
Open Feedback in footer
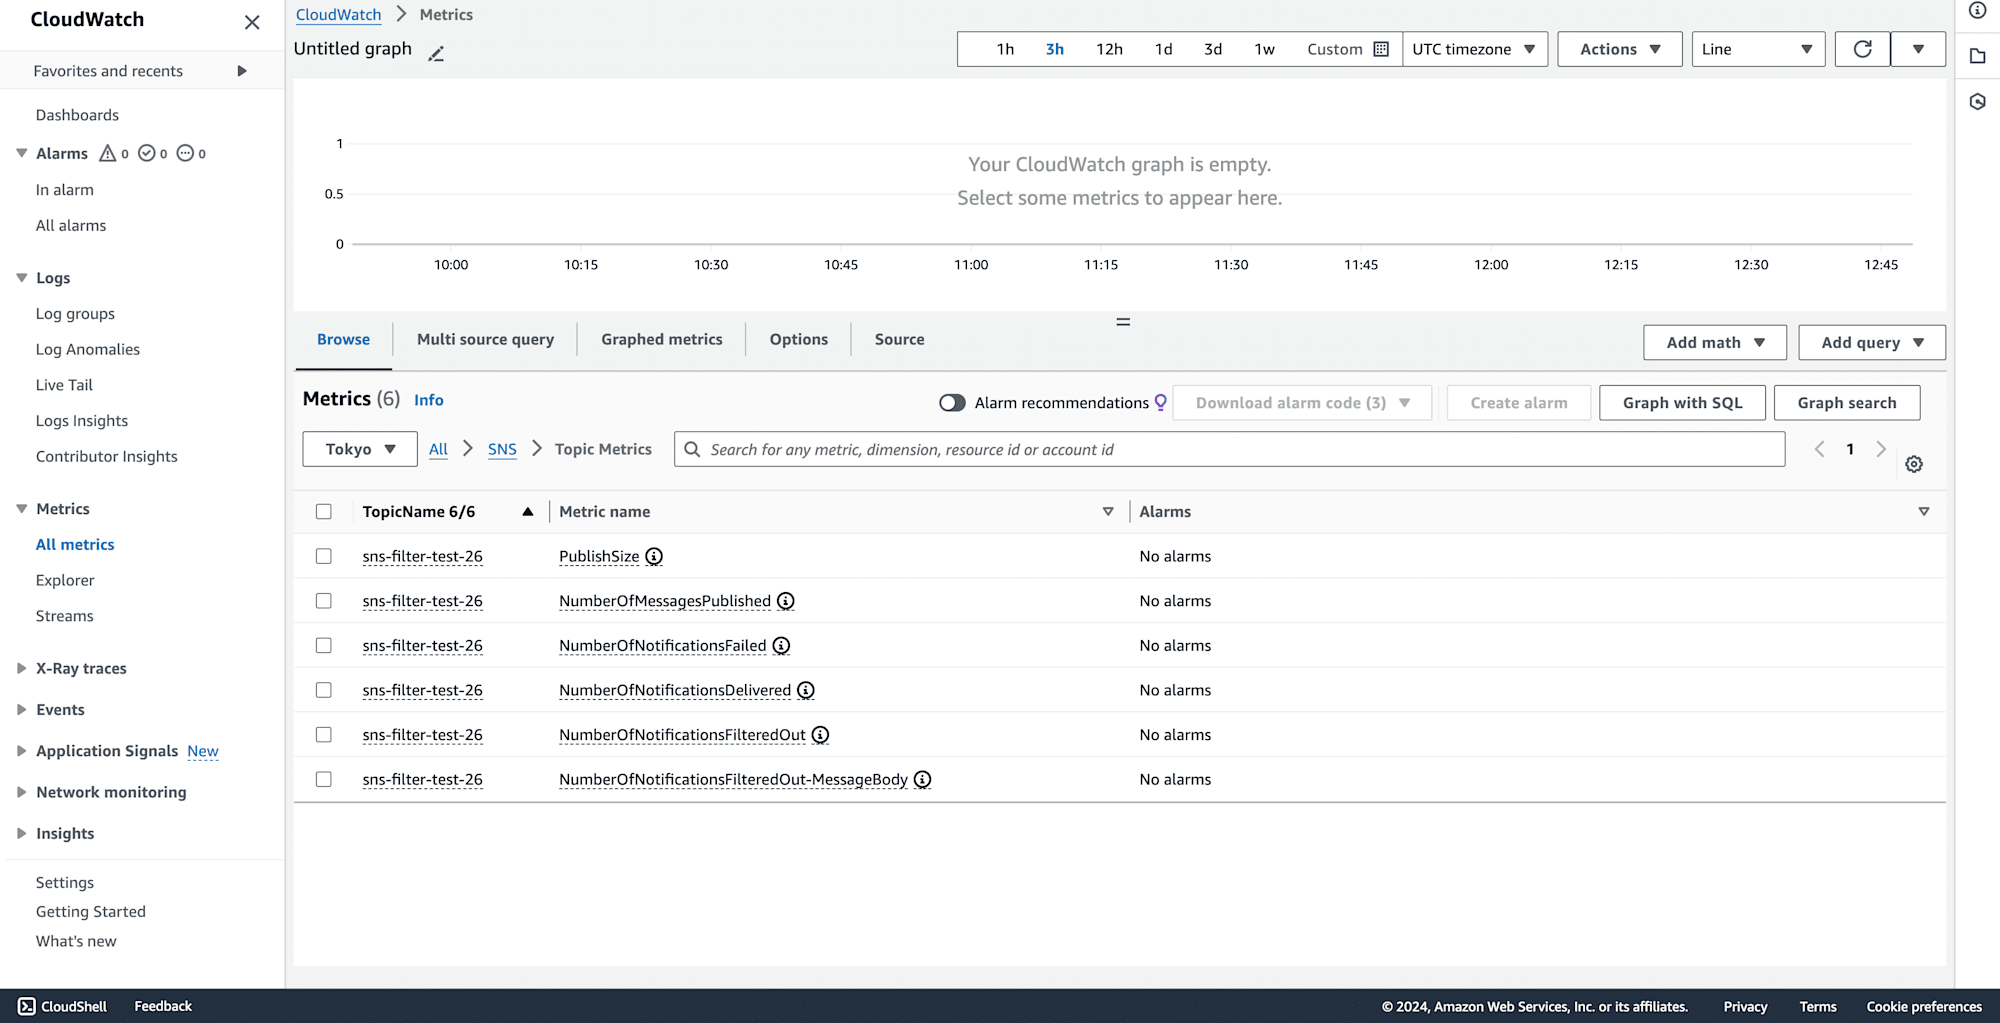tap(163, 1006)
